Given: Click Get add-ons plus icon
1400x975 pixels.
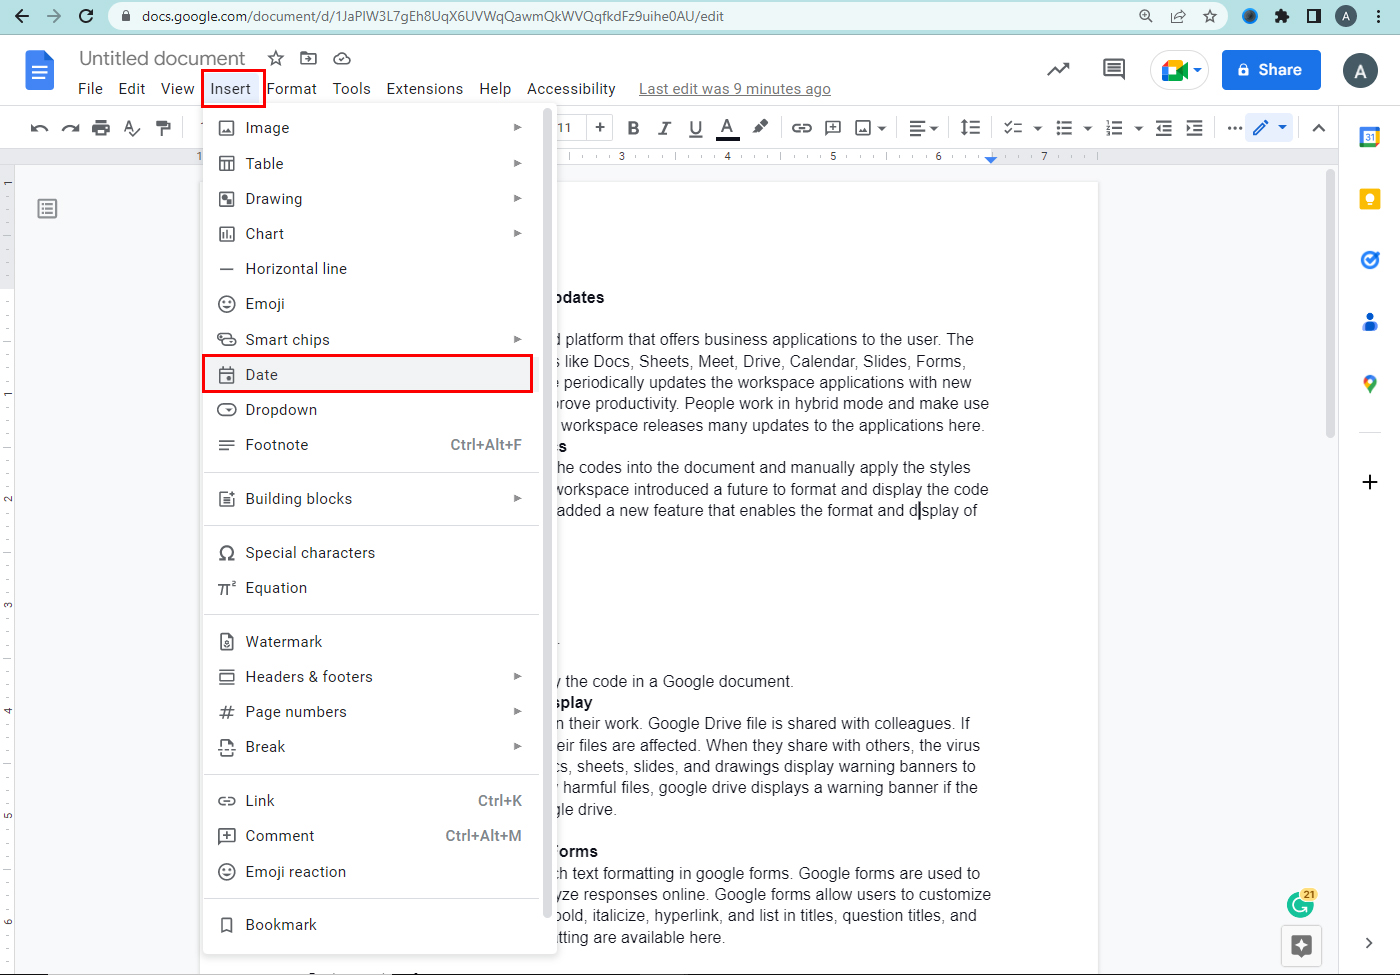Looking at the screenshot, I should 1370,482.
